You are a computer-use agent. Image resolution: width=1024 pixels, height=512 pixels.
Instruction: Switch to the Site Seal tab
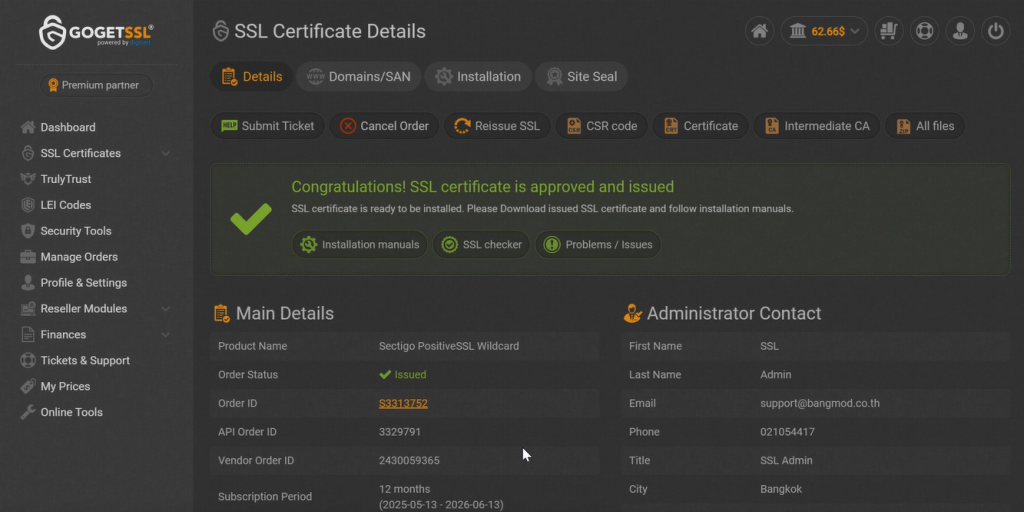pos(581,76)
